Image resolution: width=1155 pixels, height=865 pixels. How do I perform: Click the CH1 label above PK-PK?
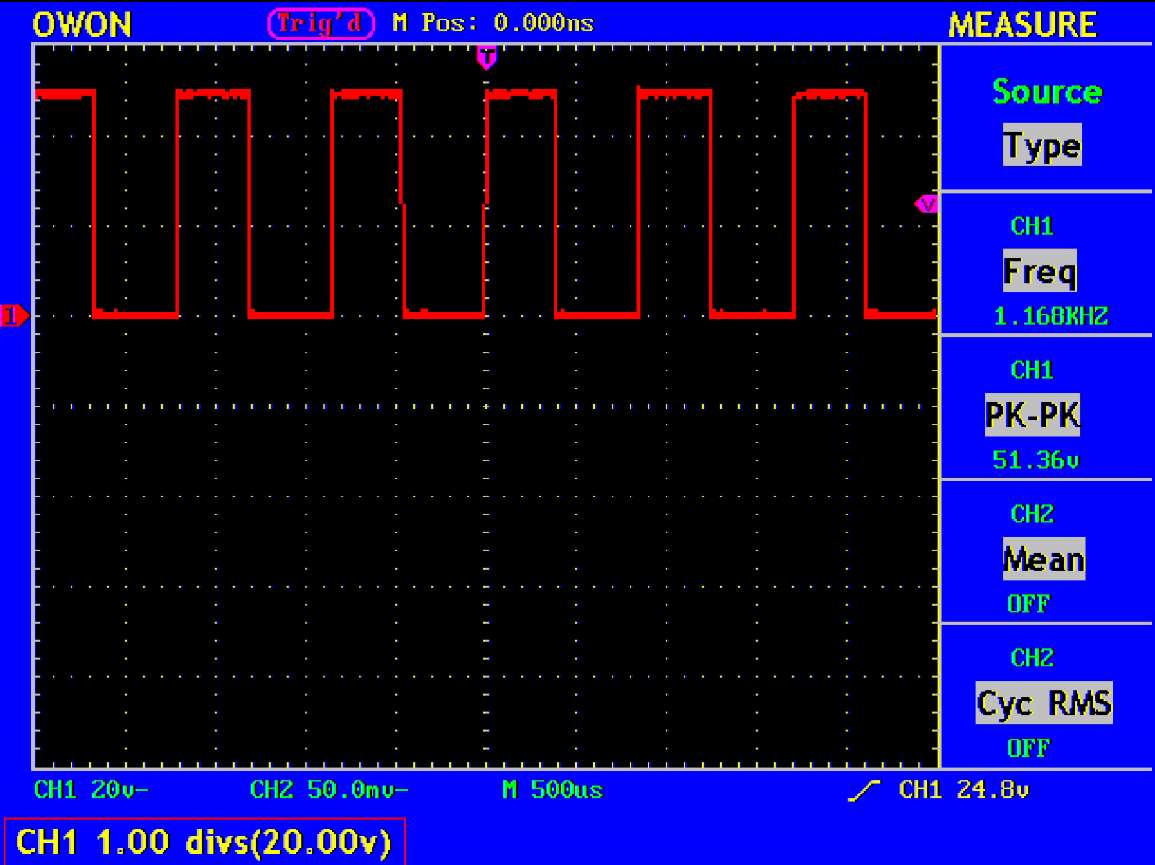click(1032, 369)
